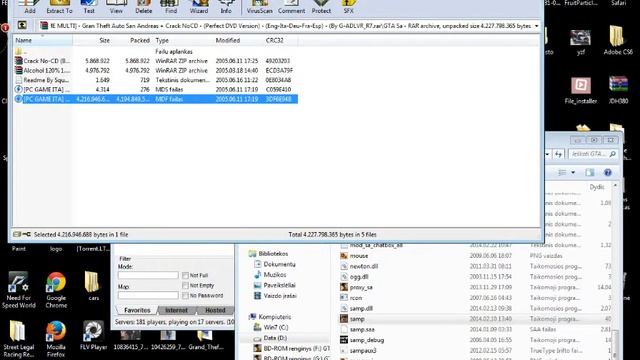
Task: Open the Wizard toolbar tool
Action: coord(199,7)
